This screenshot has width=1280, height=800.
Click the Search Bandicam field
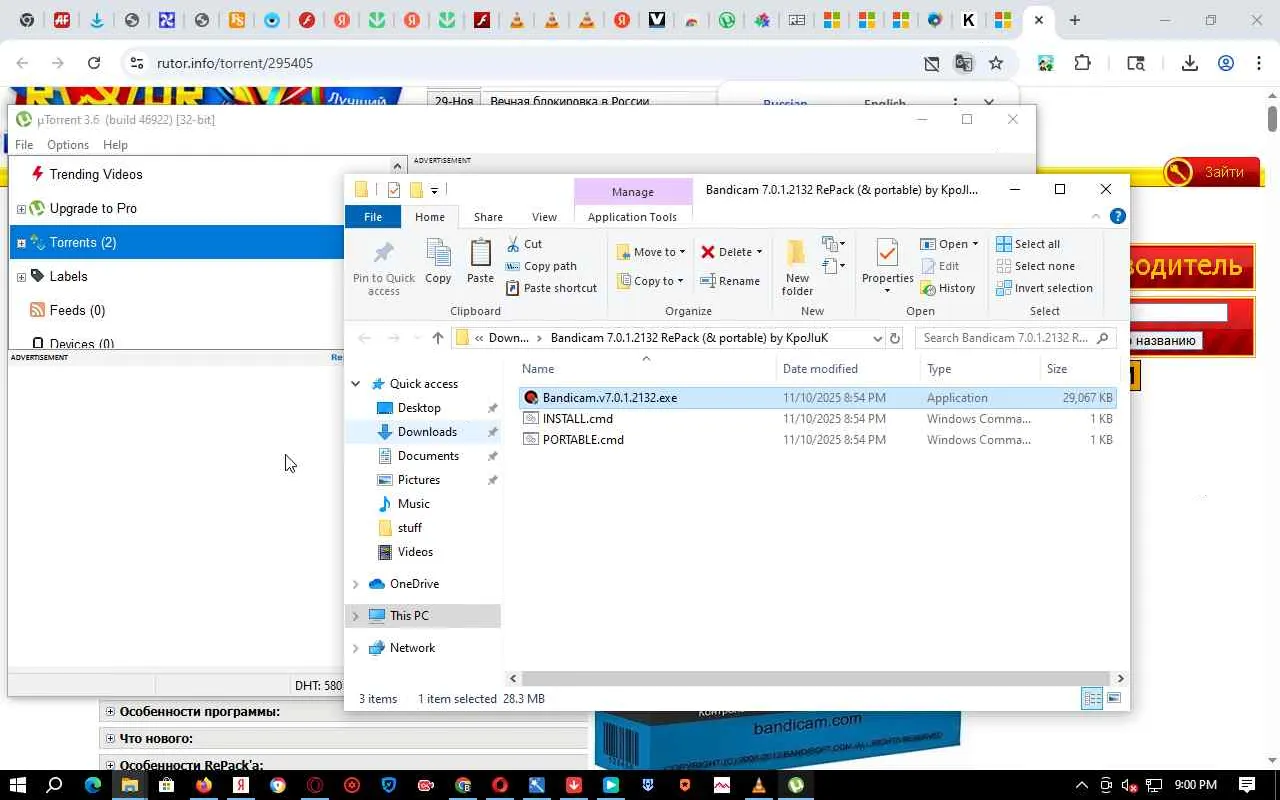(1015, 338)
